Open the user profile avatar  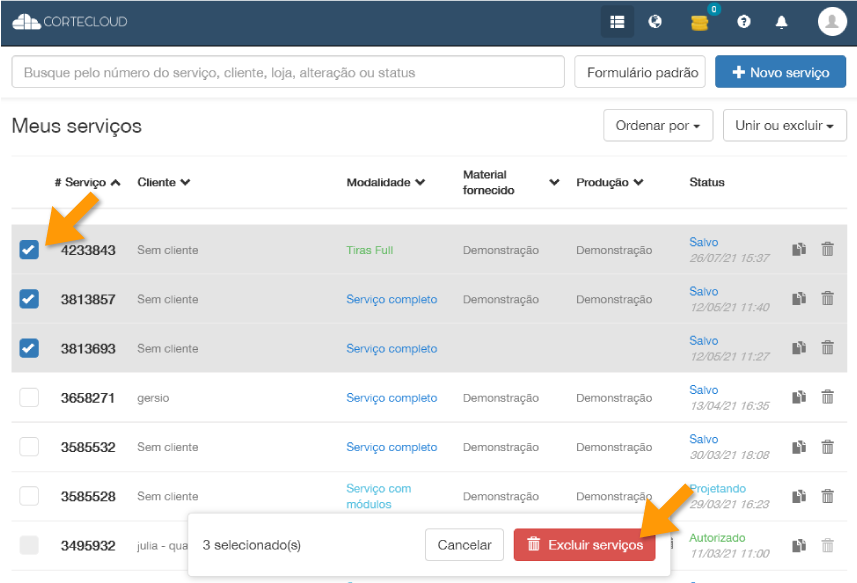831,21
